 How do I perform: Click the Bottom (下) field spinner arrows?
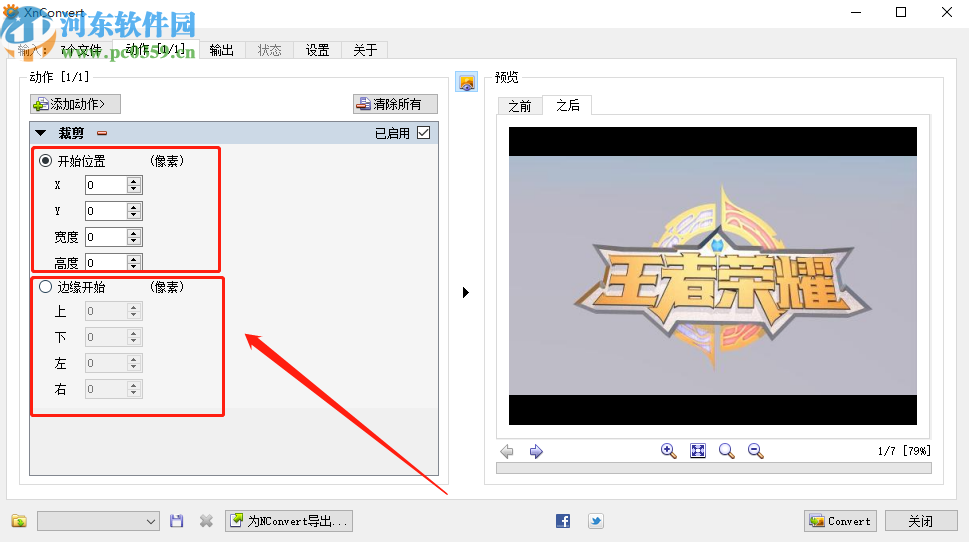(x=133, y=337)
